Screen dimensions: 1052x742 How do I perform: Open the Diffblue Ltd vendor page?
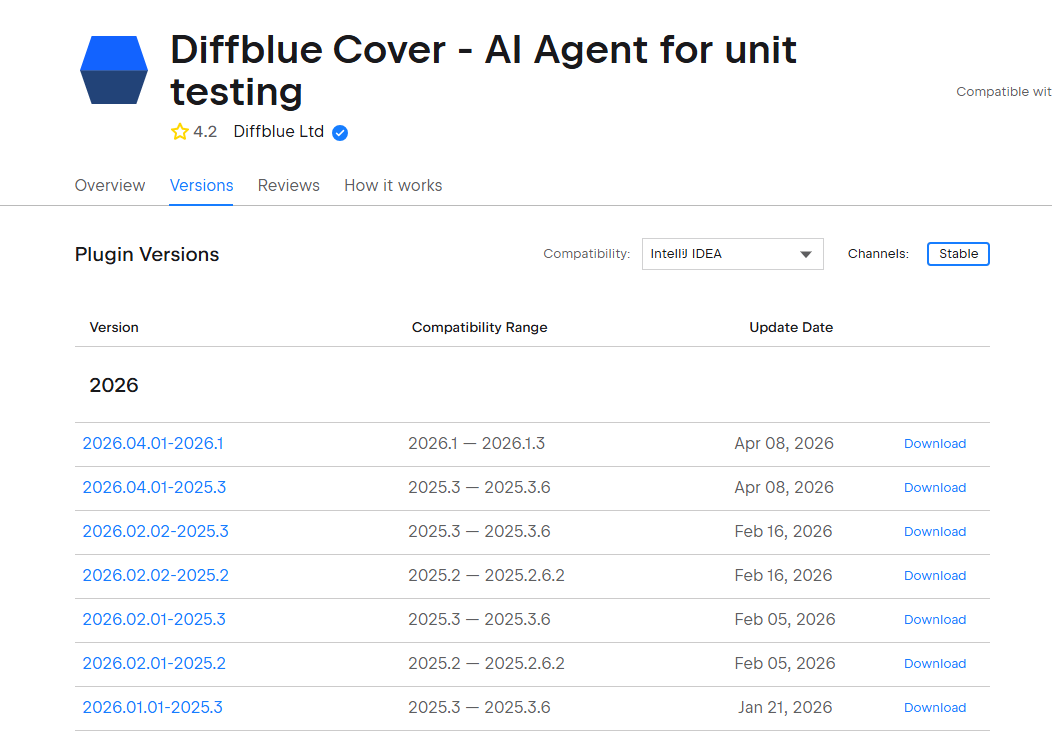278,131
